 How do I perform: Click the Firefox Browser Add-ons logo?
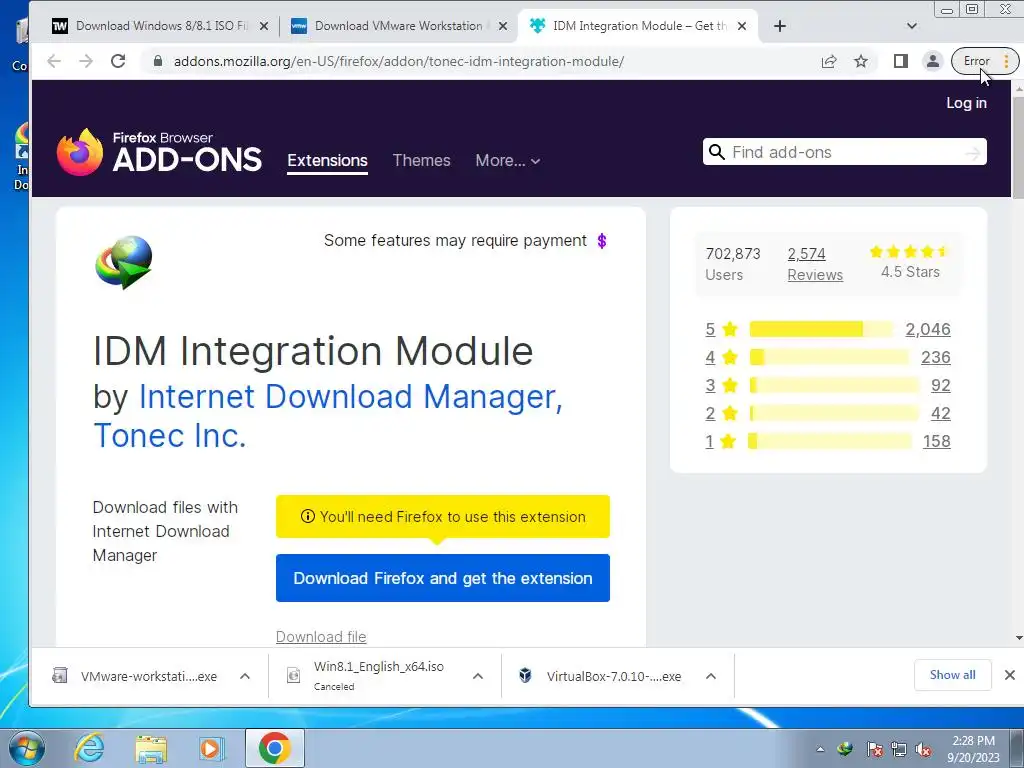click(159, 152)
